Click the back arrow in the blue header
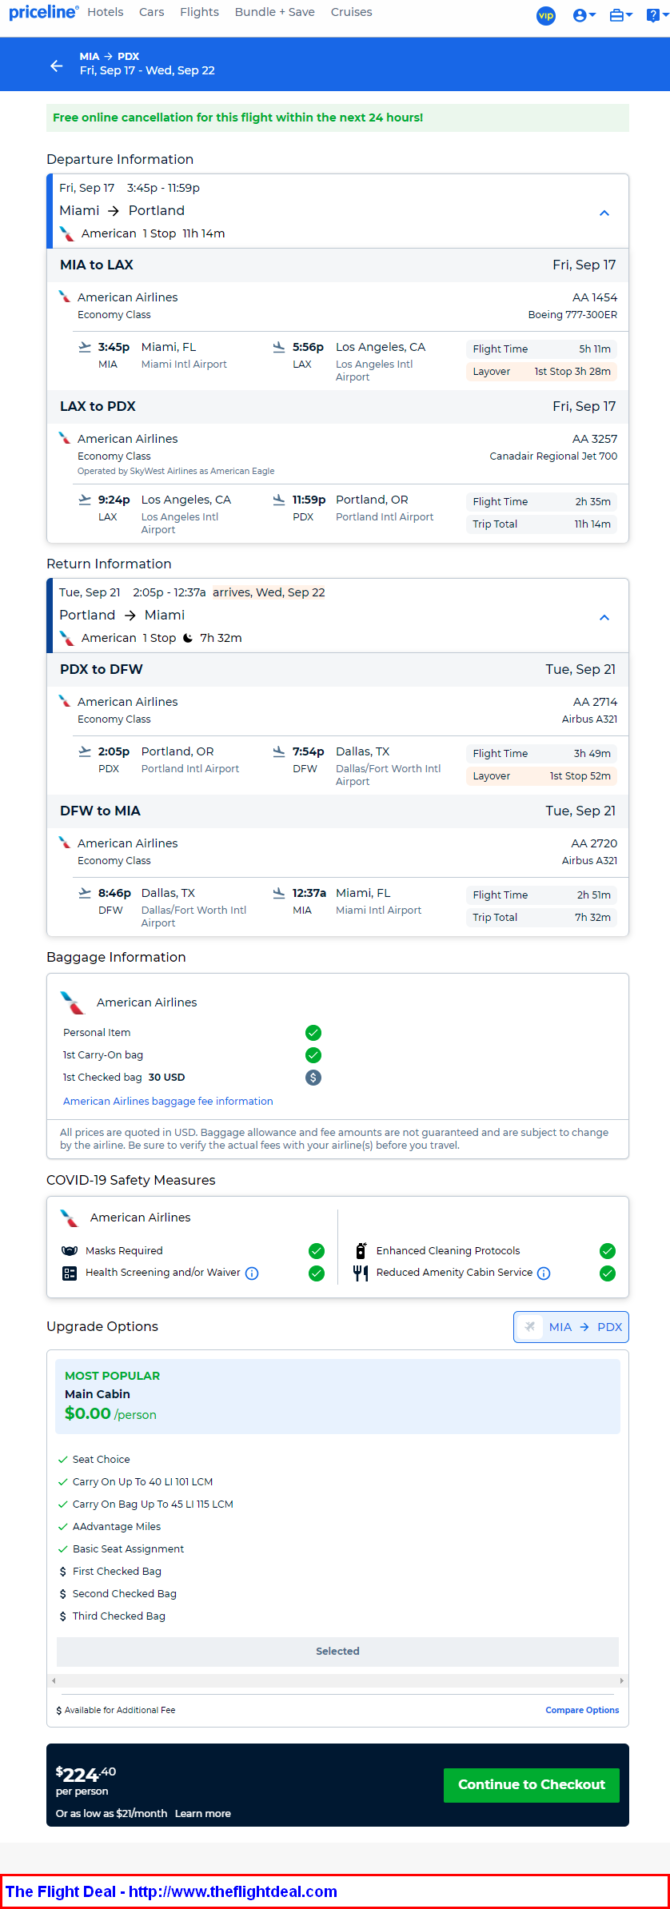This screenshot has height=1909, width=670. (56, 65)
